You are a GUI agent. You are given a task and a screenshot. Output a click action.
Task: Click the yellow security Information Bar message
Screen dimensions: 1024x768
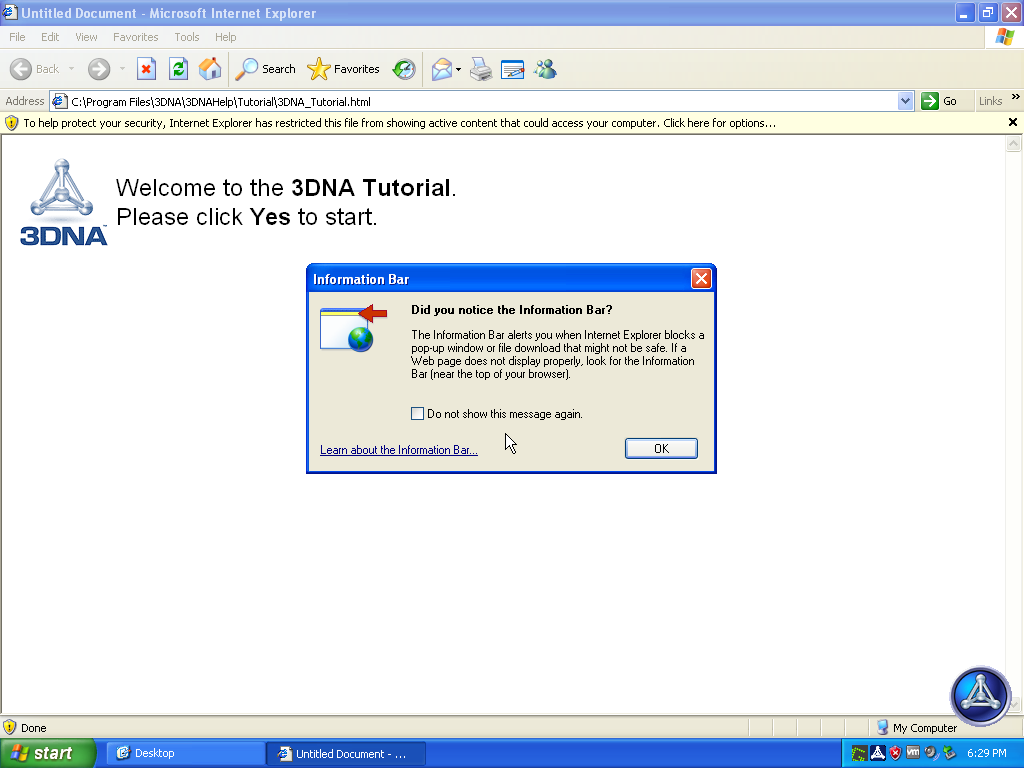(x=399, y=123)
